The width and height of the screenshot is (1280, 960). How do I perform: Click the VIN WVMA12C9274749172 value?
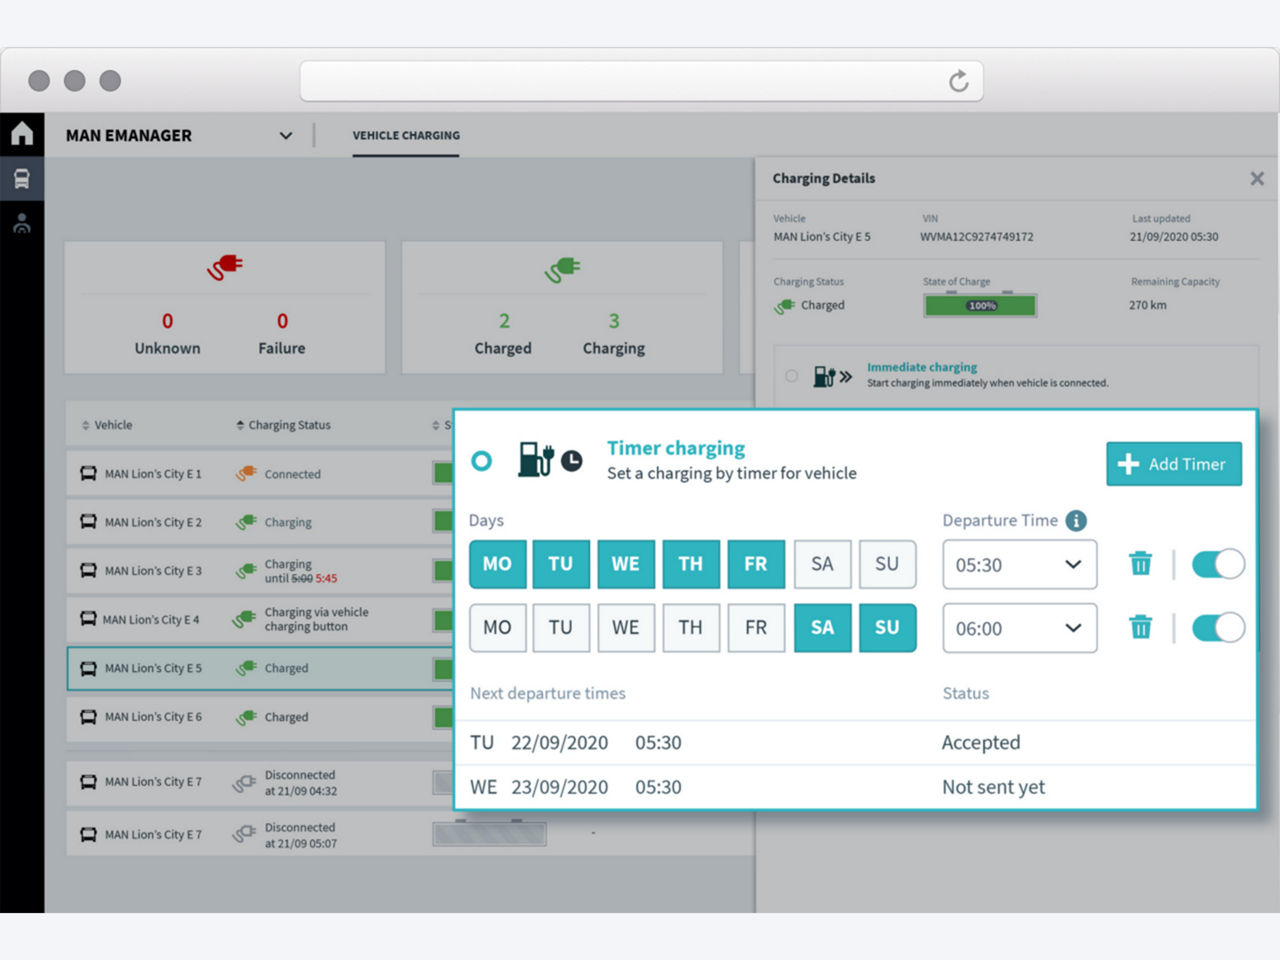point(977,237)
